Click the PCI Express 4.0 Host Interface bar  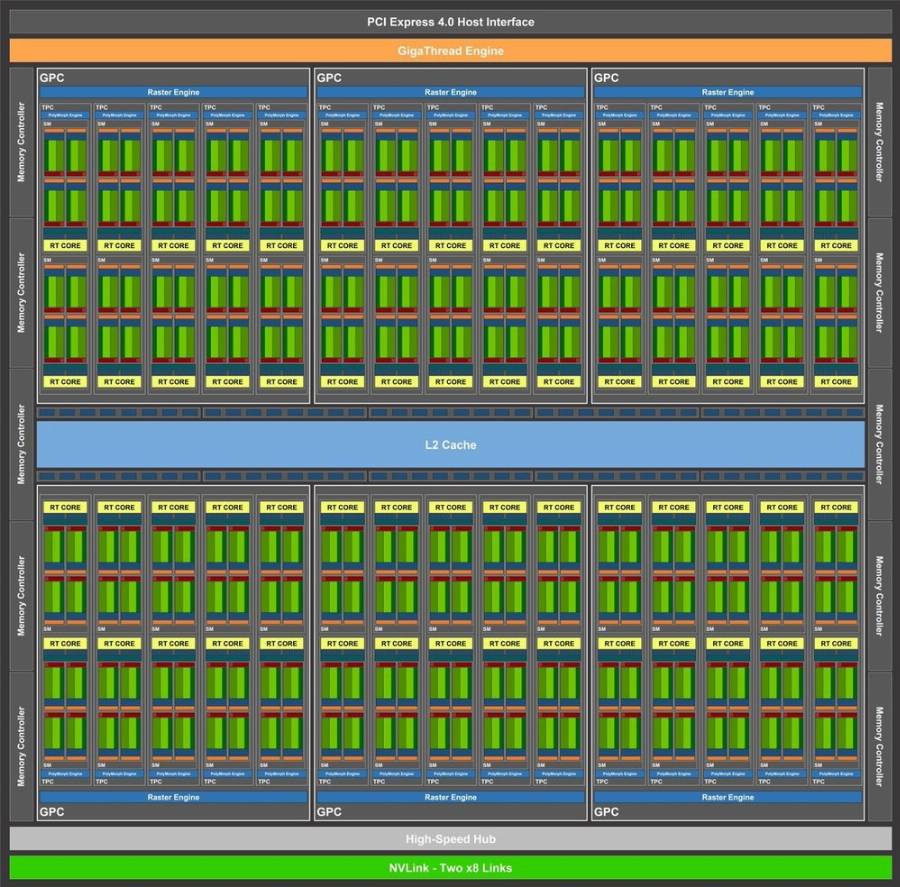point(451,22)
